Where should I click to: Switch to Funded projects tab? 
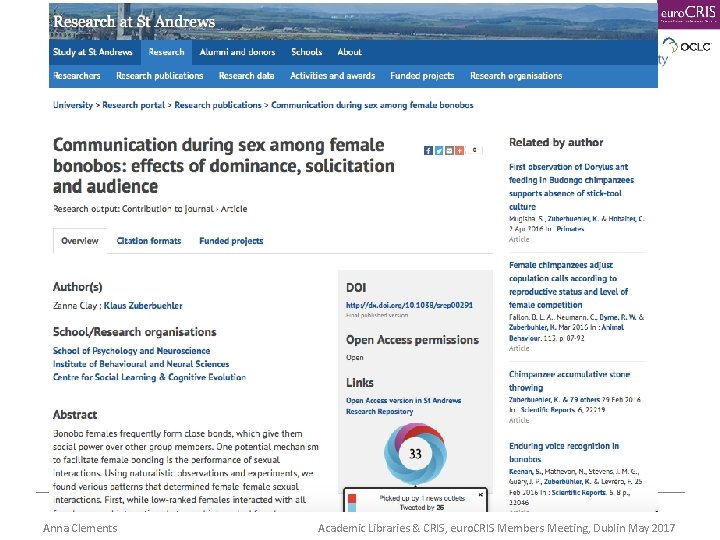[231, 241]
